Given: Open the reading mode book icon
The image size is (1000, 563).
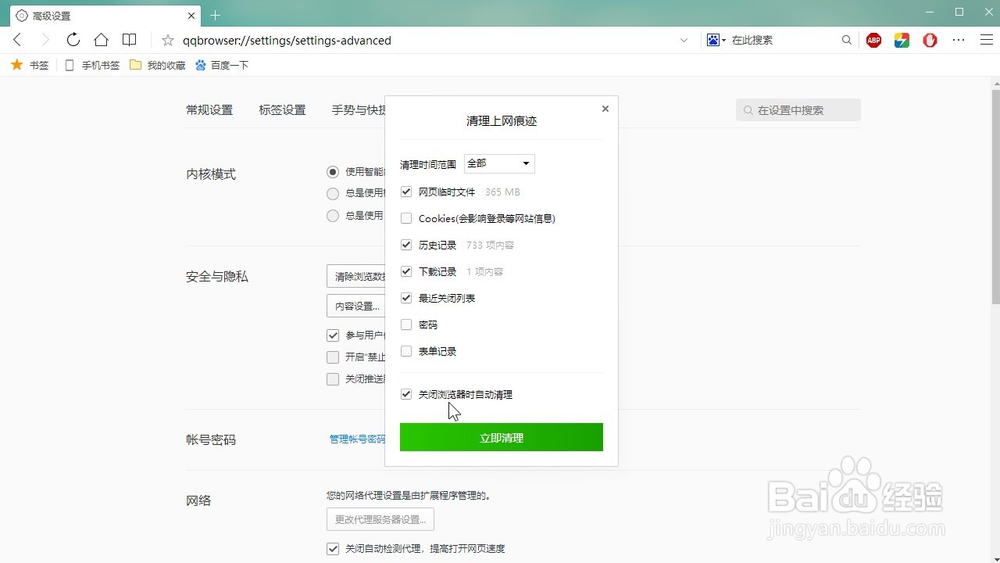Looking at the screenshot, I should click(129, 40).
